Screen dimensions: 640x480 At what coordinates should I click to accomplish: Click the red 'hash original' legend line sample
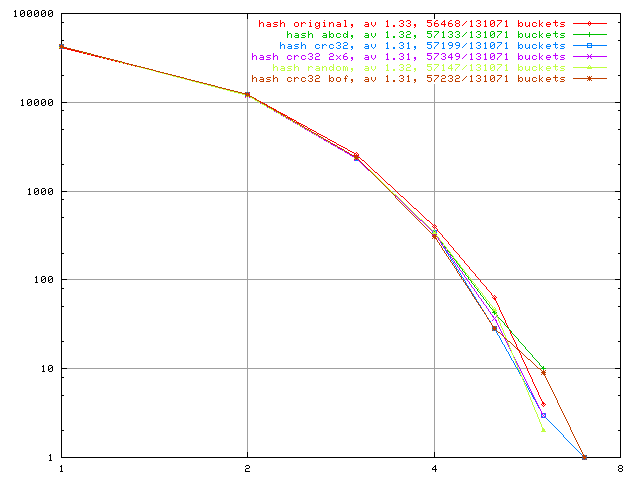click(590, 22)
